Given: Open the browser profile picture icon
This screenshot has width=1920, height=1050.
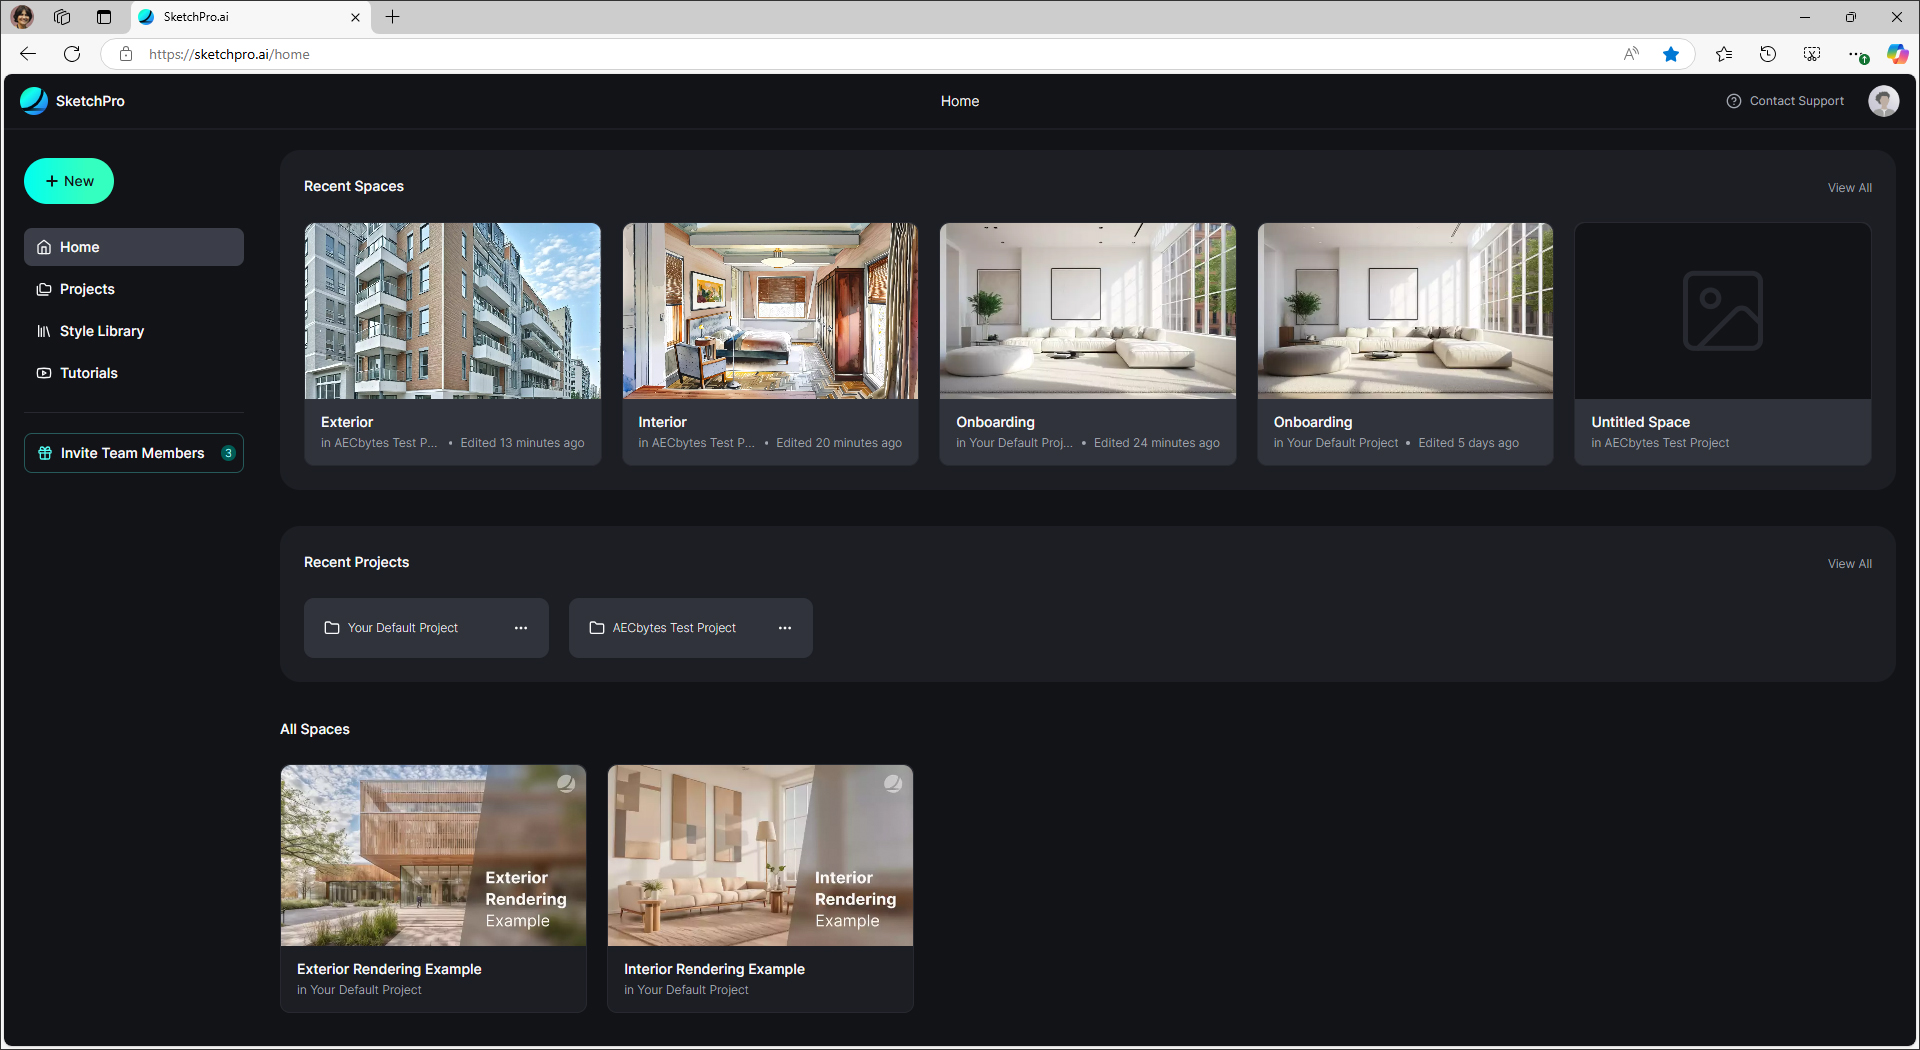Looking at the screenshot, I should click(x=22, y=17).
